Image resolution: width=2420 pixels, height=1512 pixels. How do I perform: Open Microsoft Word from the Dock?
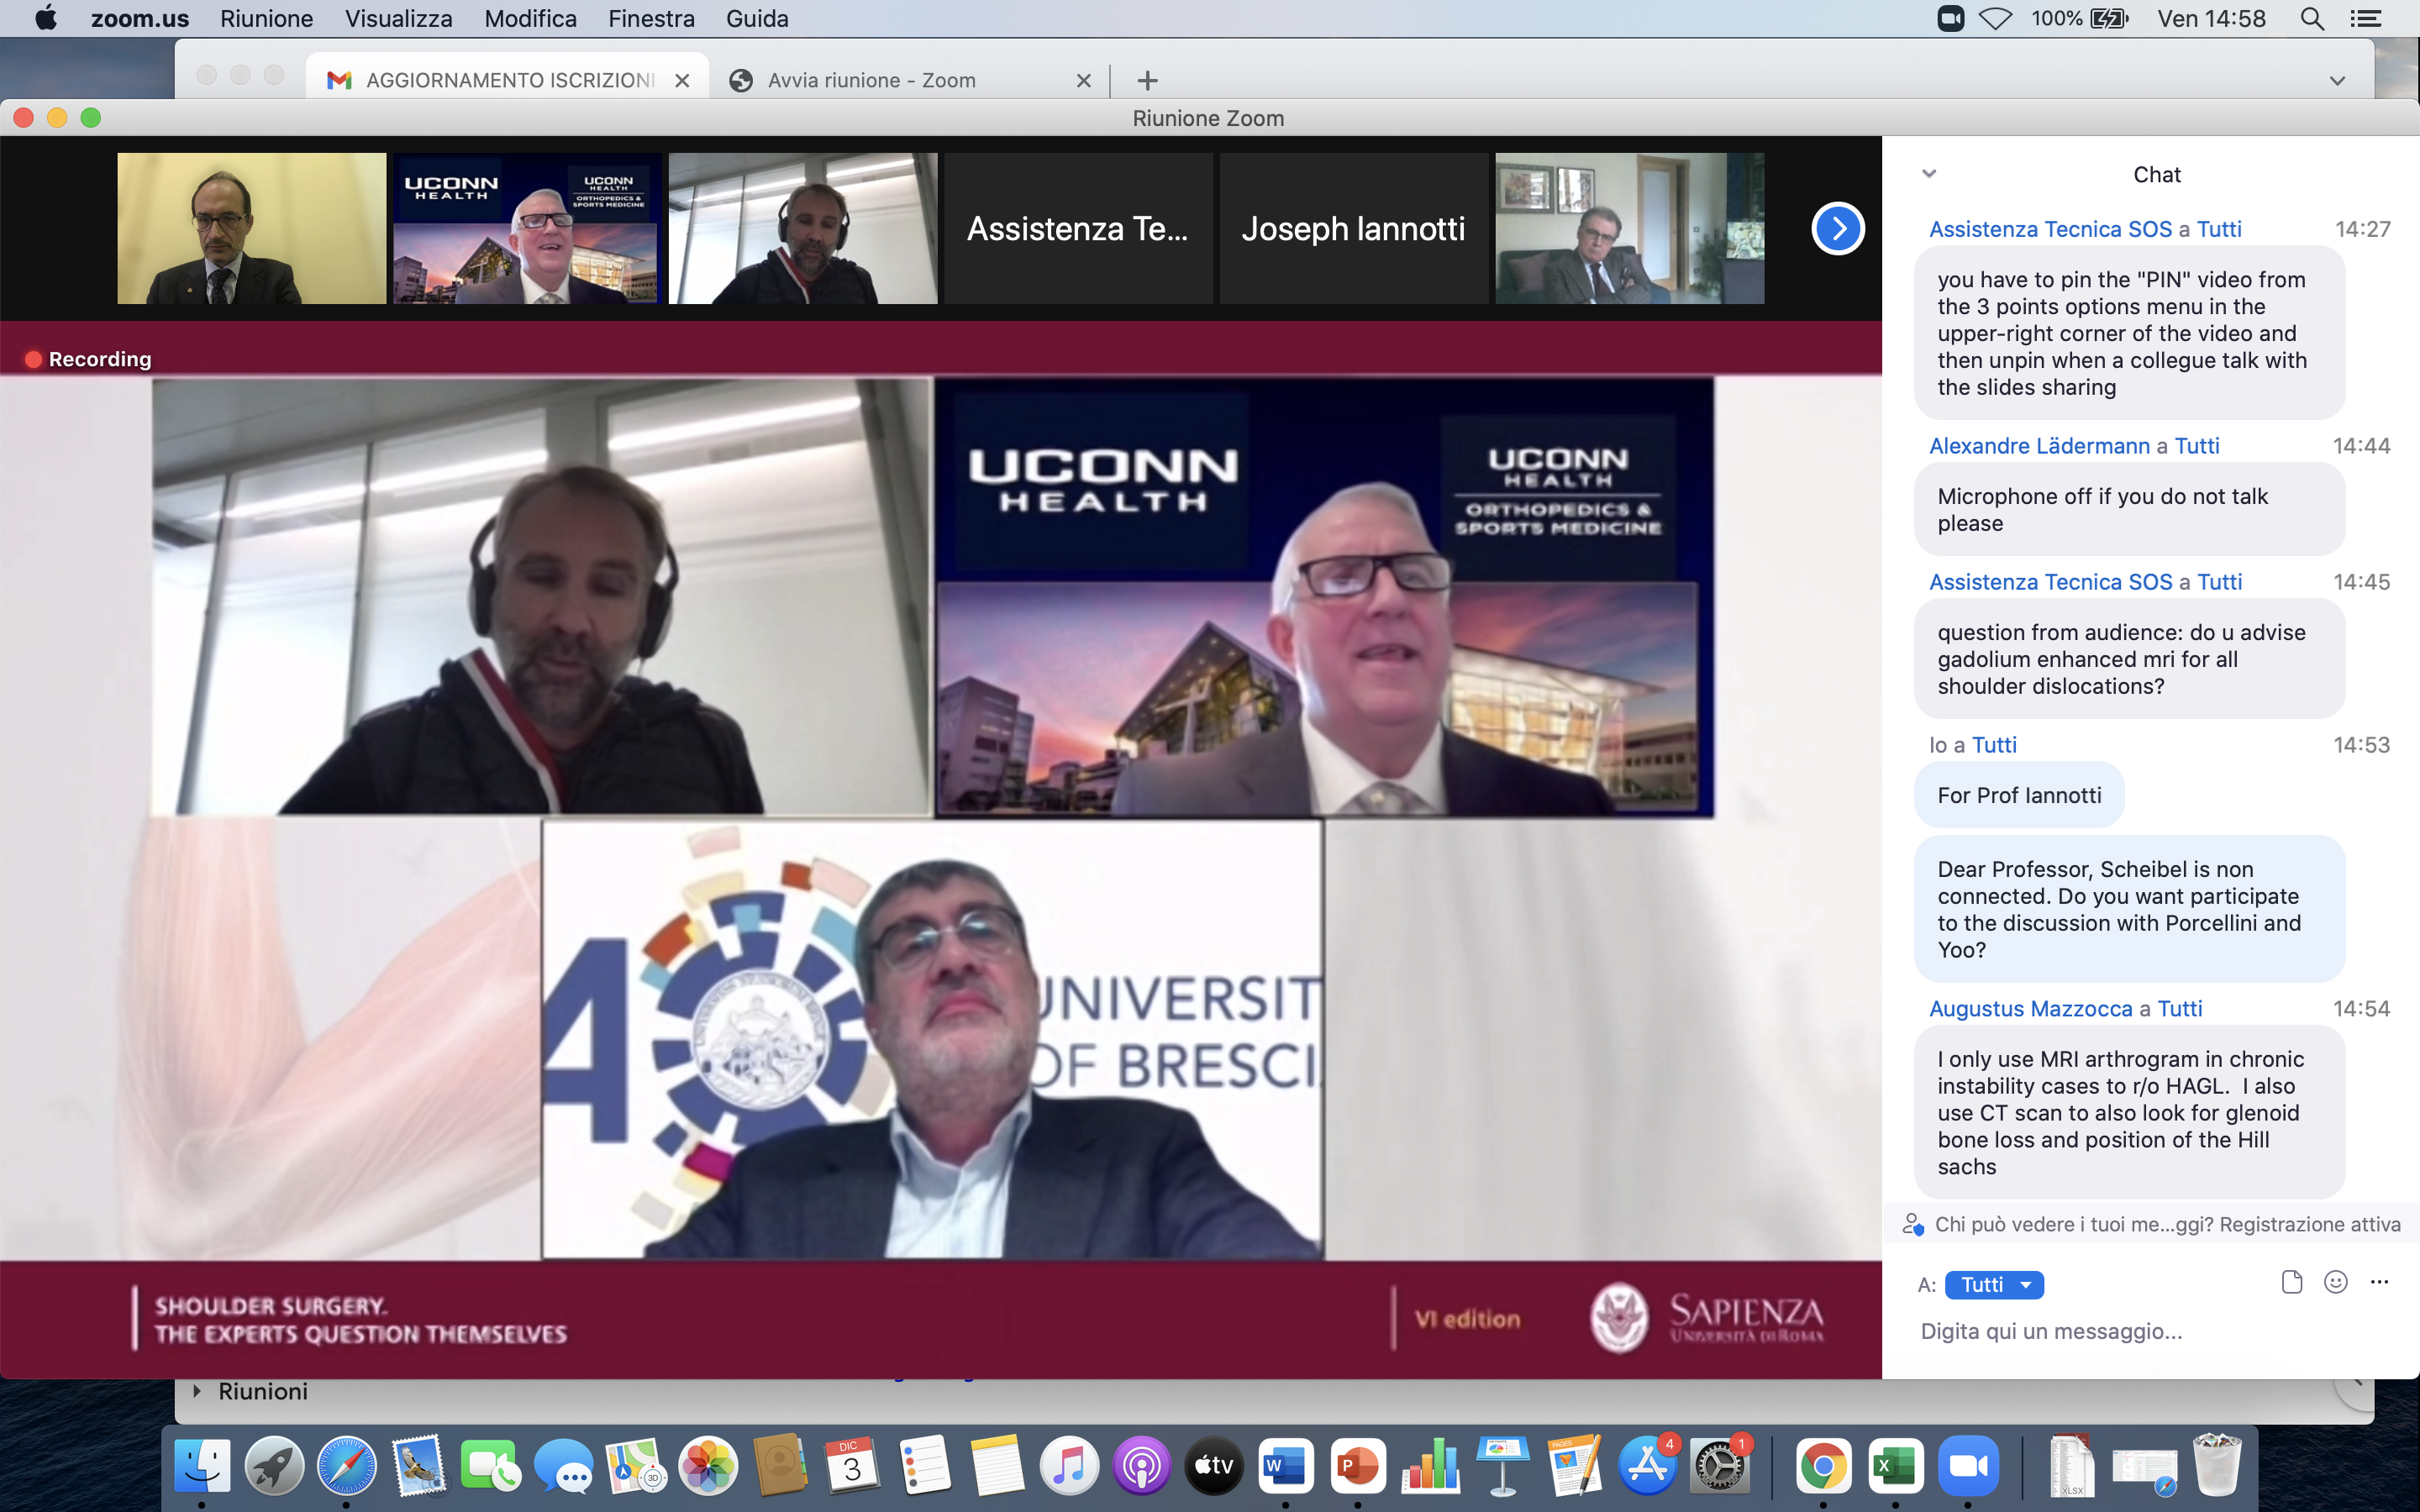pos(1286,1467)
